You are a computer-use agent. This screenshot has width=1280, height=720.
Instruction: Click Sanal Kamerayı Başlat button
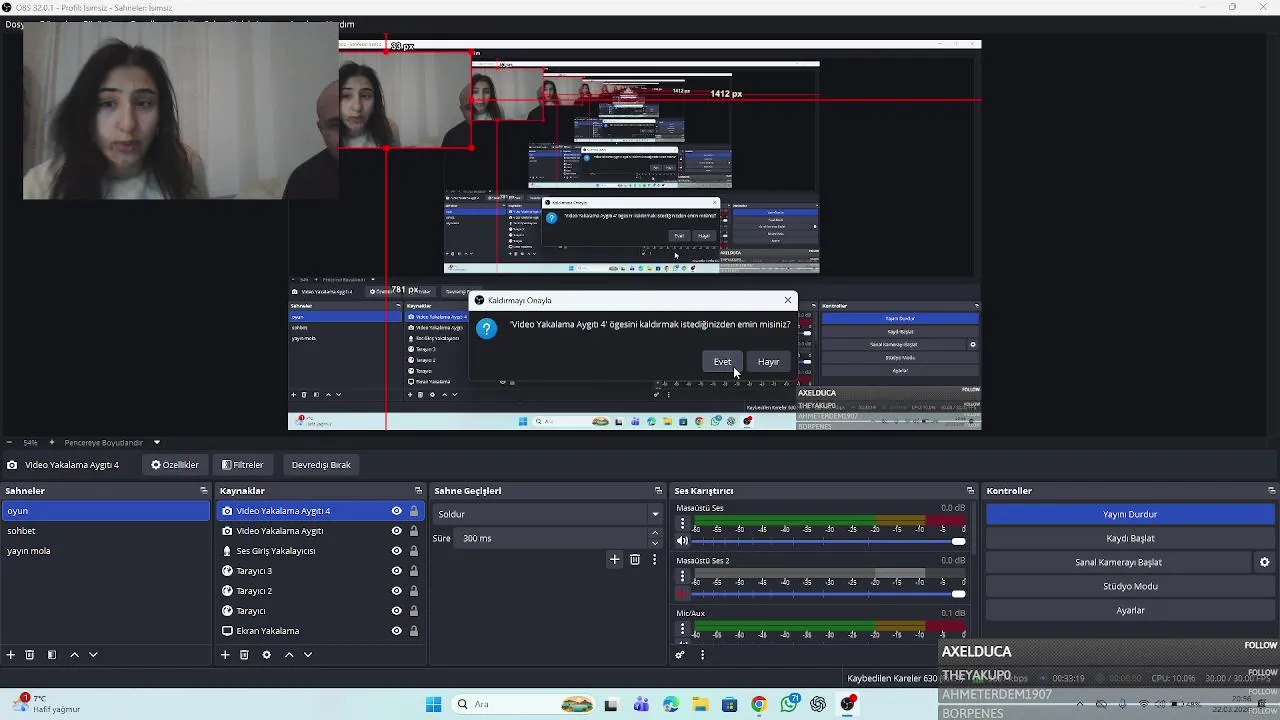point(1118,562)
